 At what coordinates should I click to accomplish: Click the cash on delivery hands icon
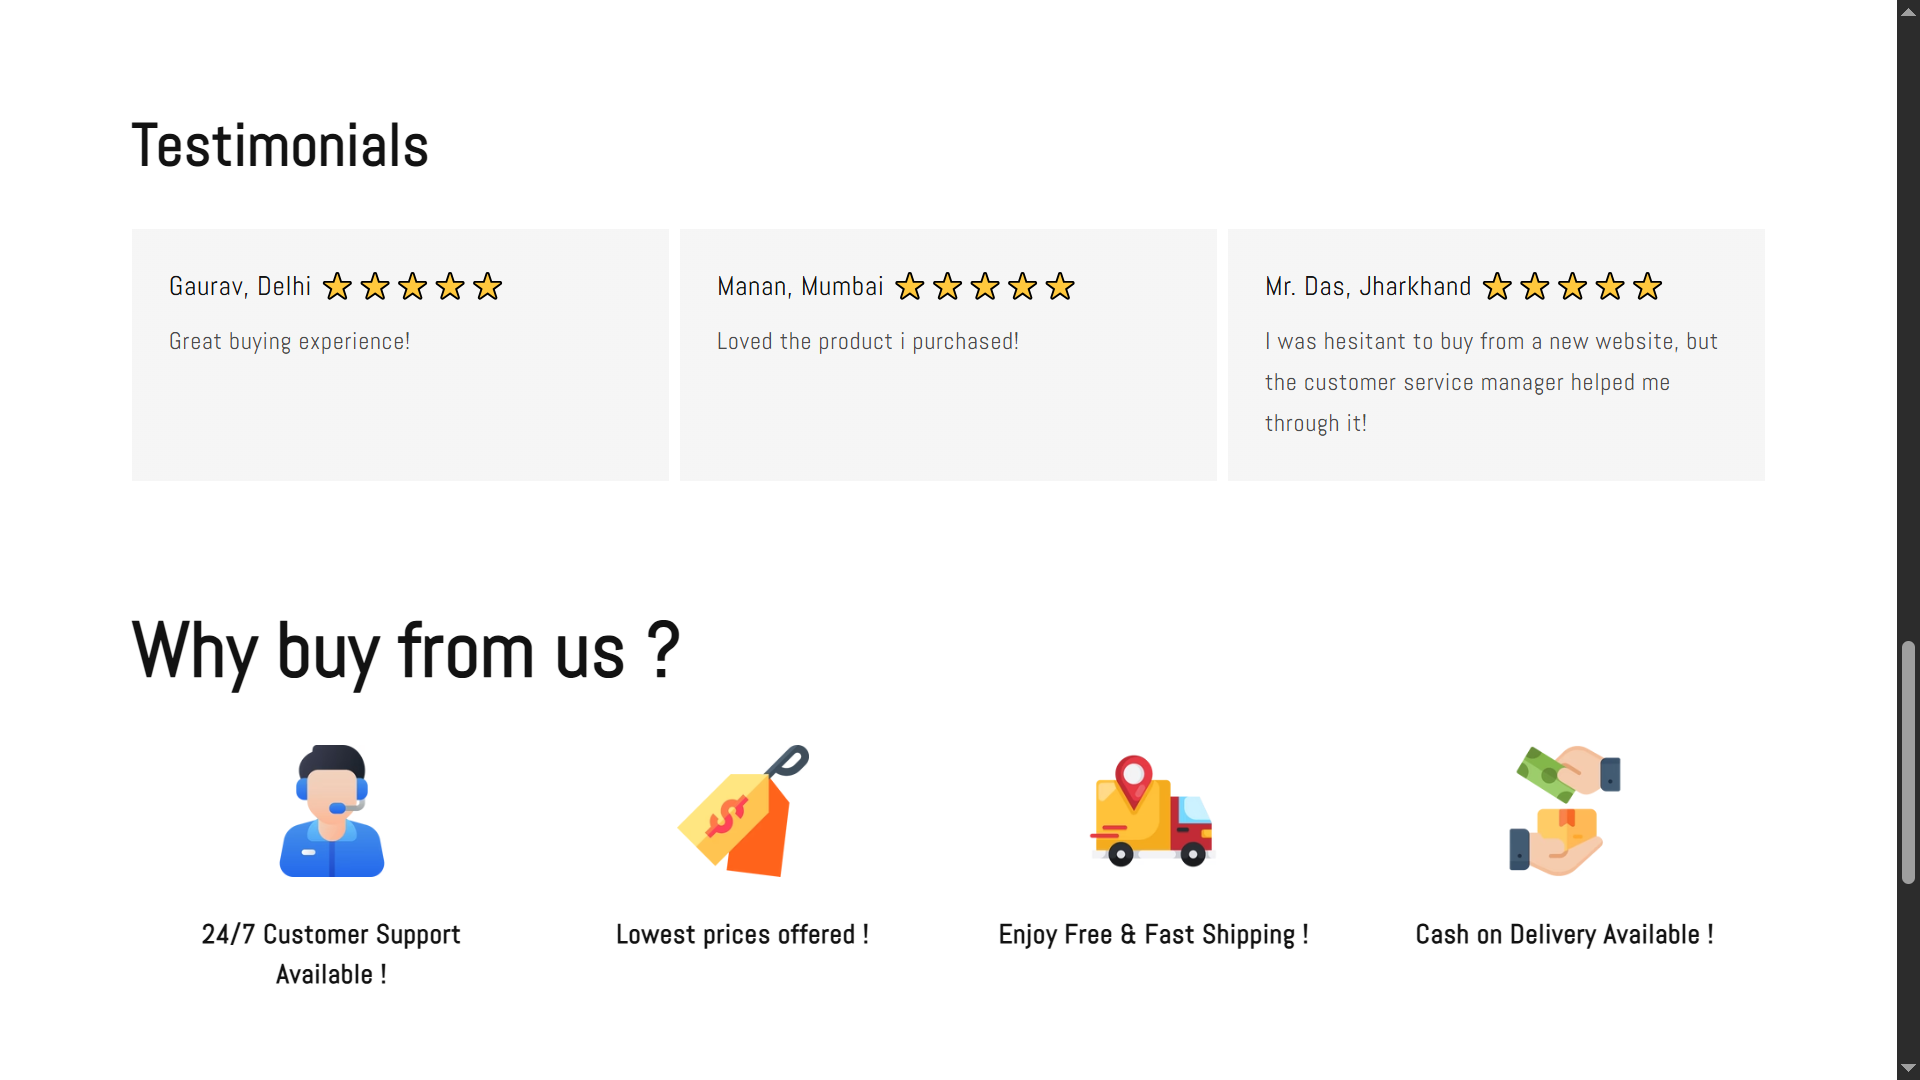coord(1564,811)
